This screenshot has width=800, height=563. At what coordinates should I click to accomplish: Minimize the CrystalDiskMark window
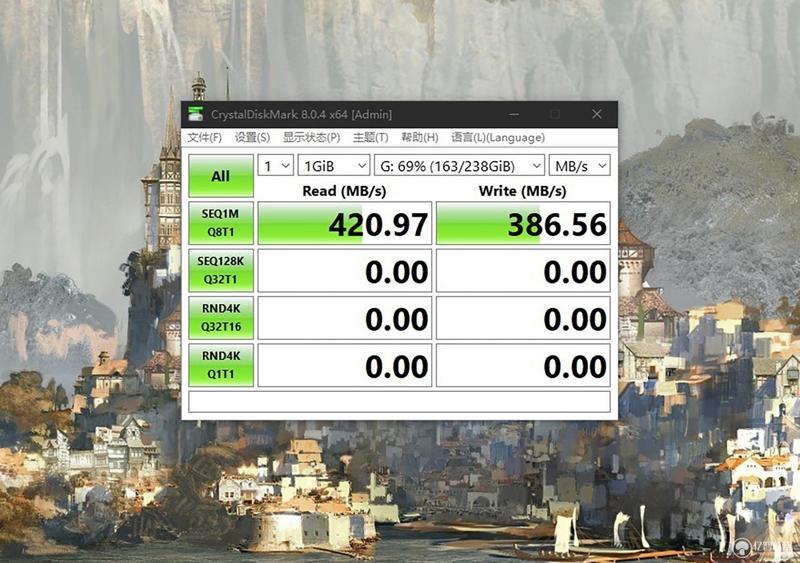point(514,114)
